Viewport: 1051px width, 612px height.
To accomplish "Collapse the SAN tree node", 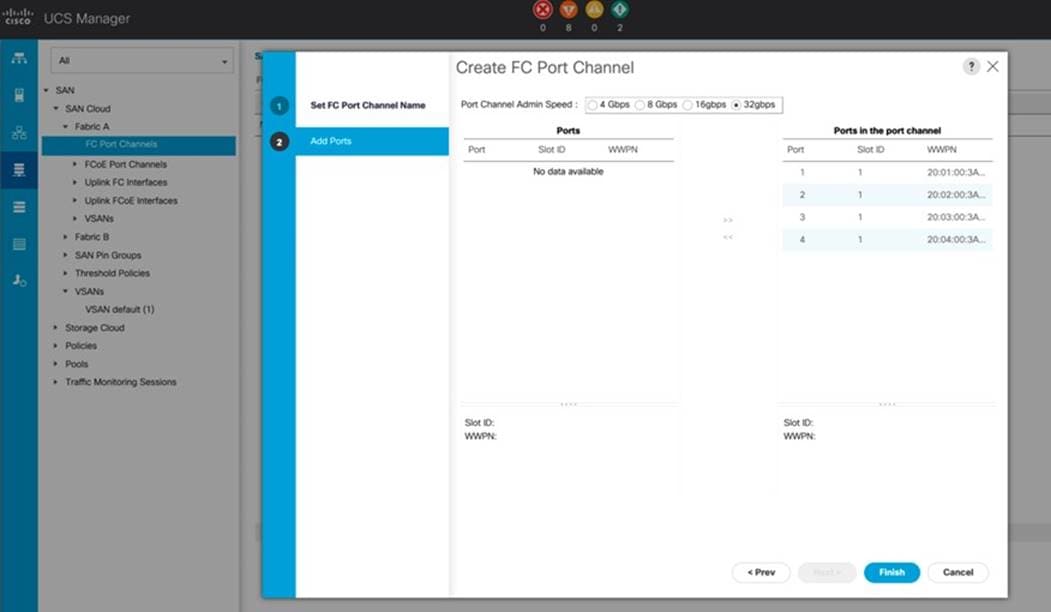I will pyautogui.click(x=46, y=90).
